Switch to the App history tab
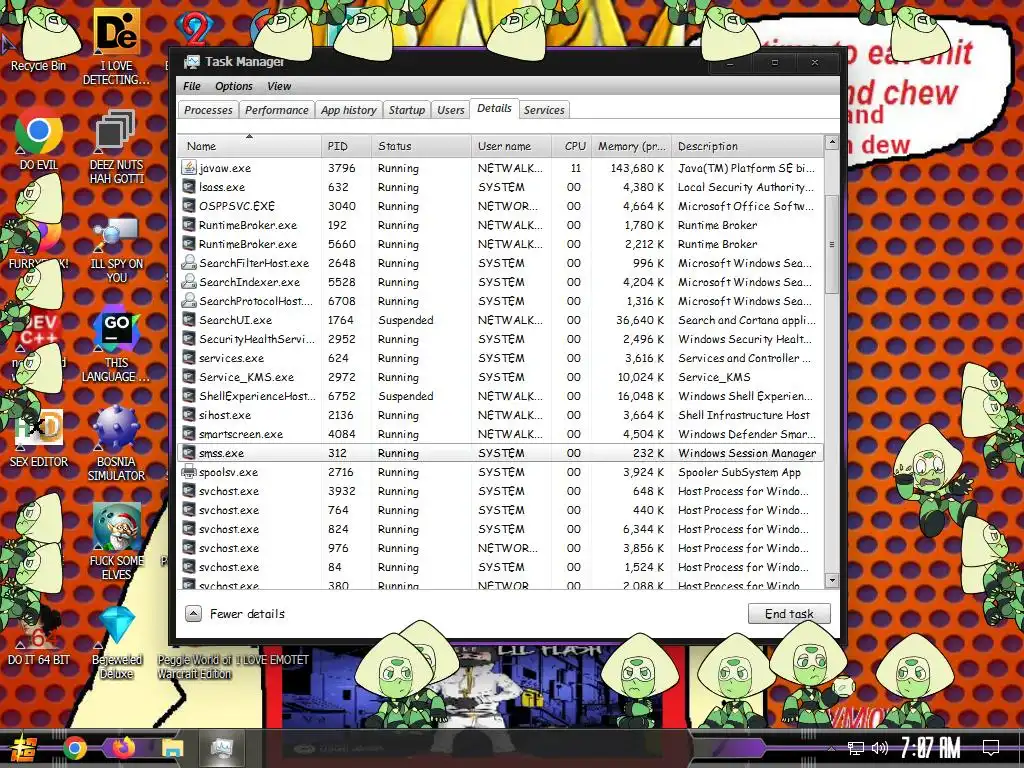 pos(349,110)
